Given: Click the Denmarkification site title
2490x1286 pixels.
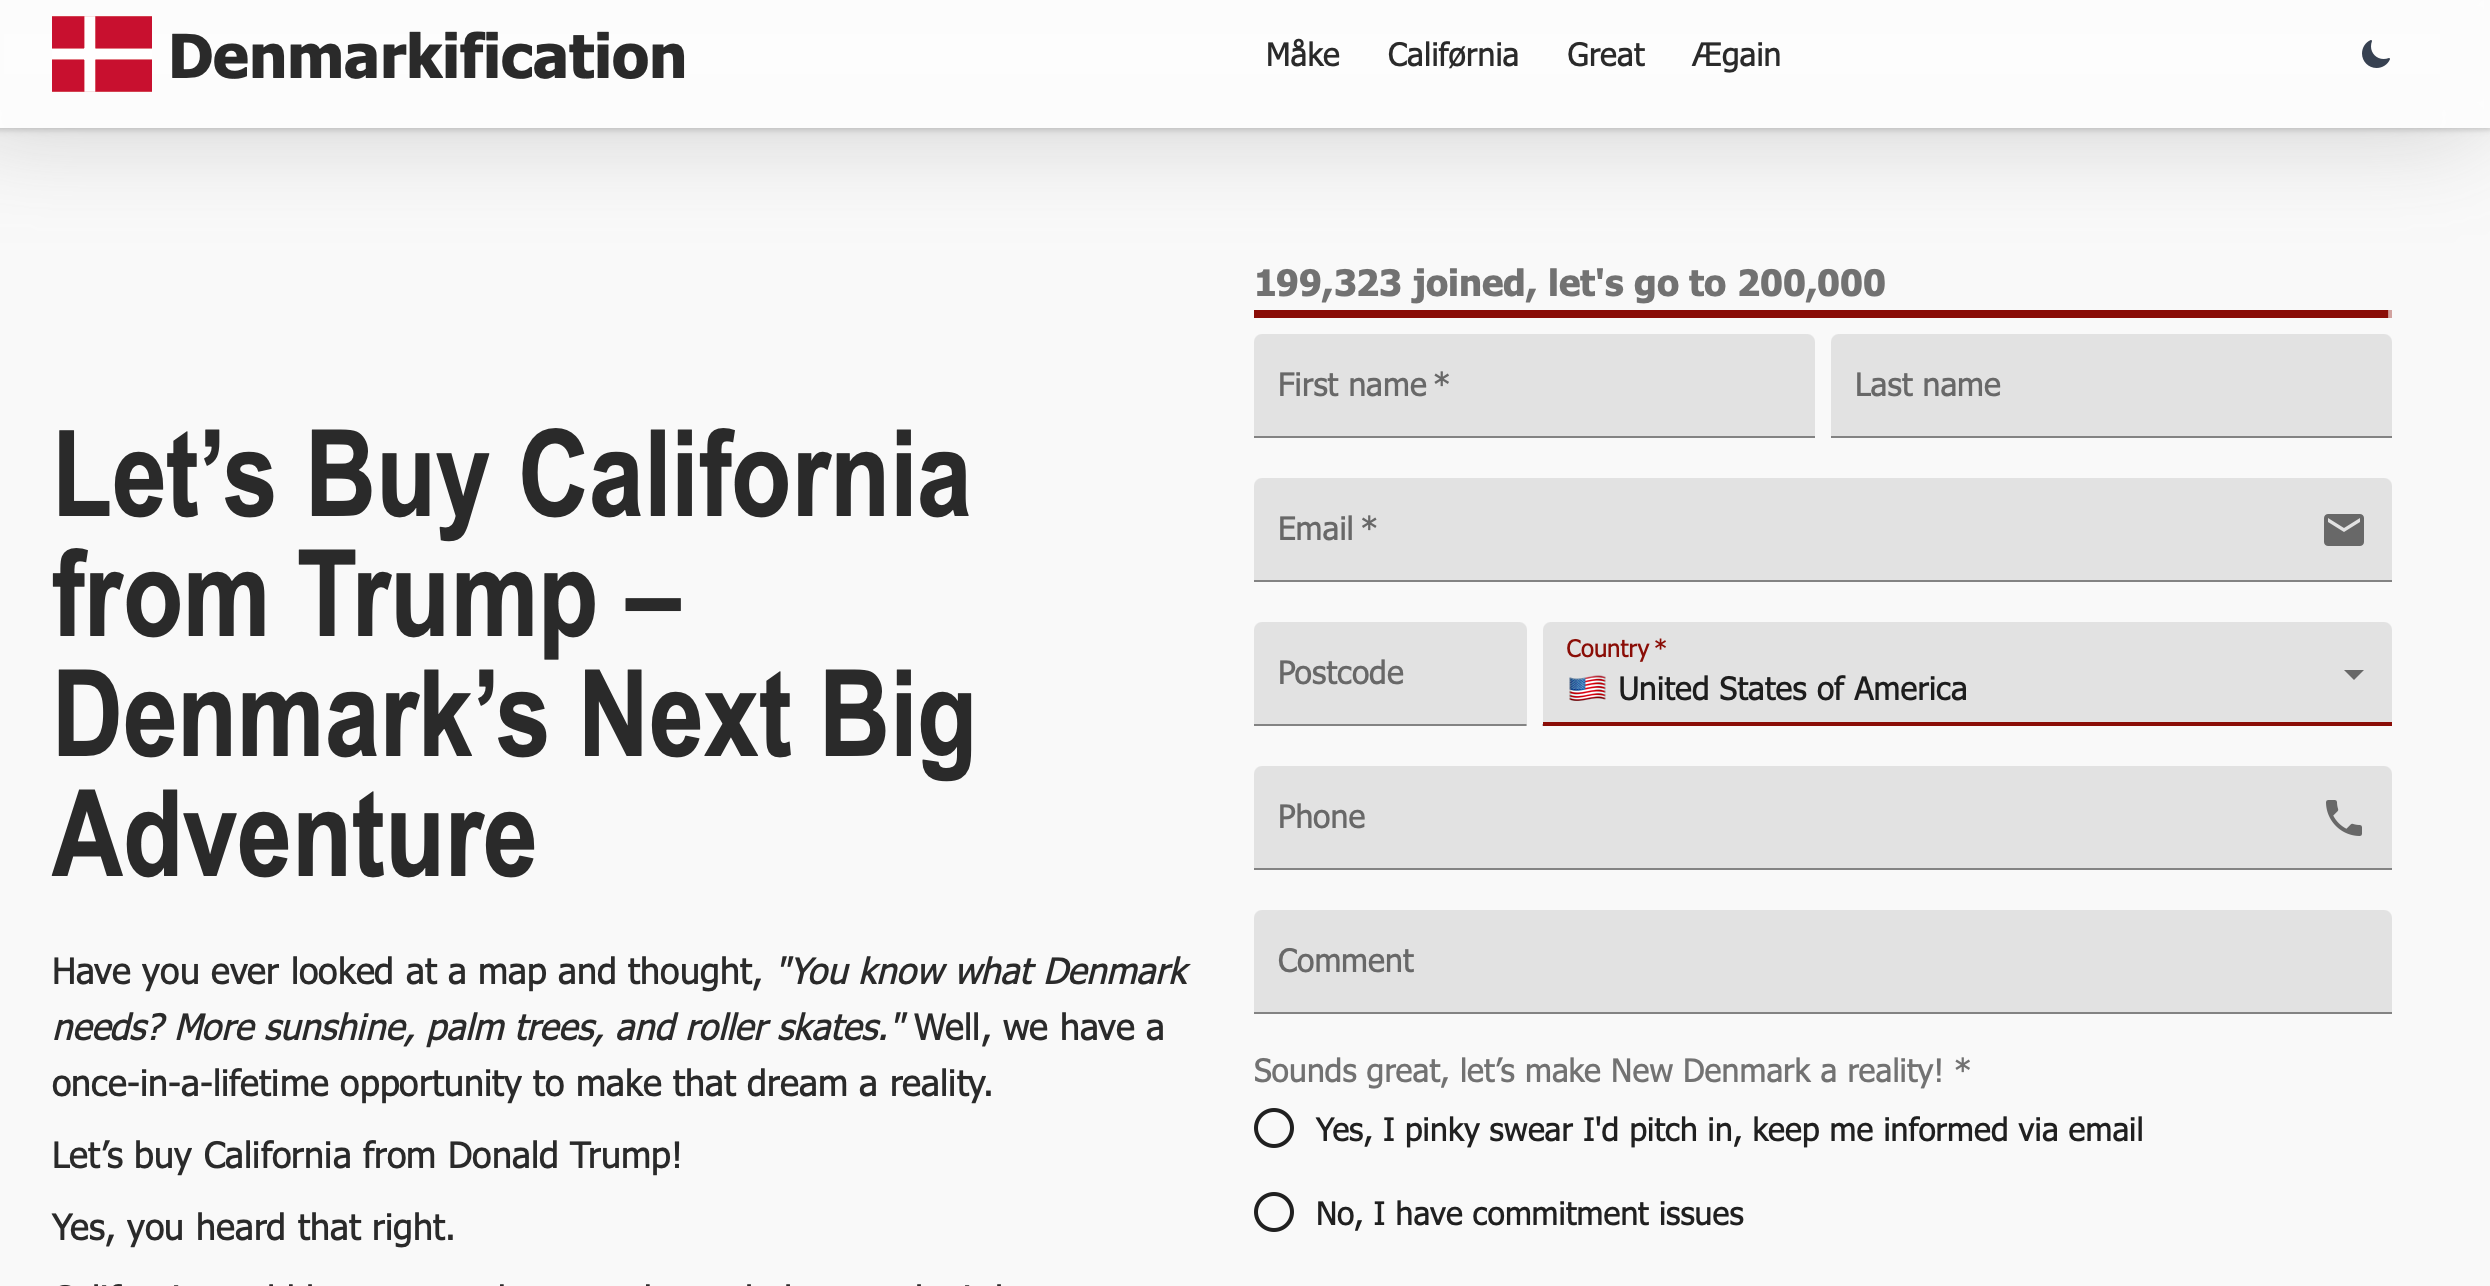Looking at the screenshot, I should [427, 56].
